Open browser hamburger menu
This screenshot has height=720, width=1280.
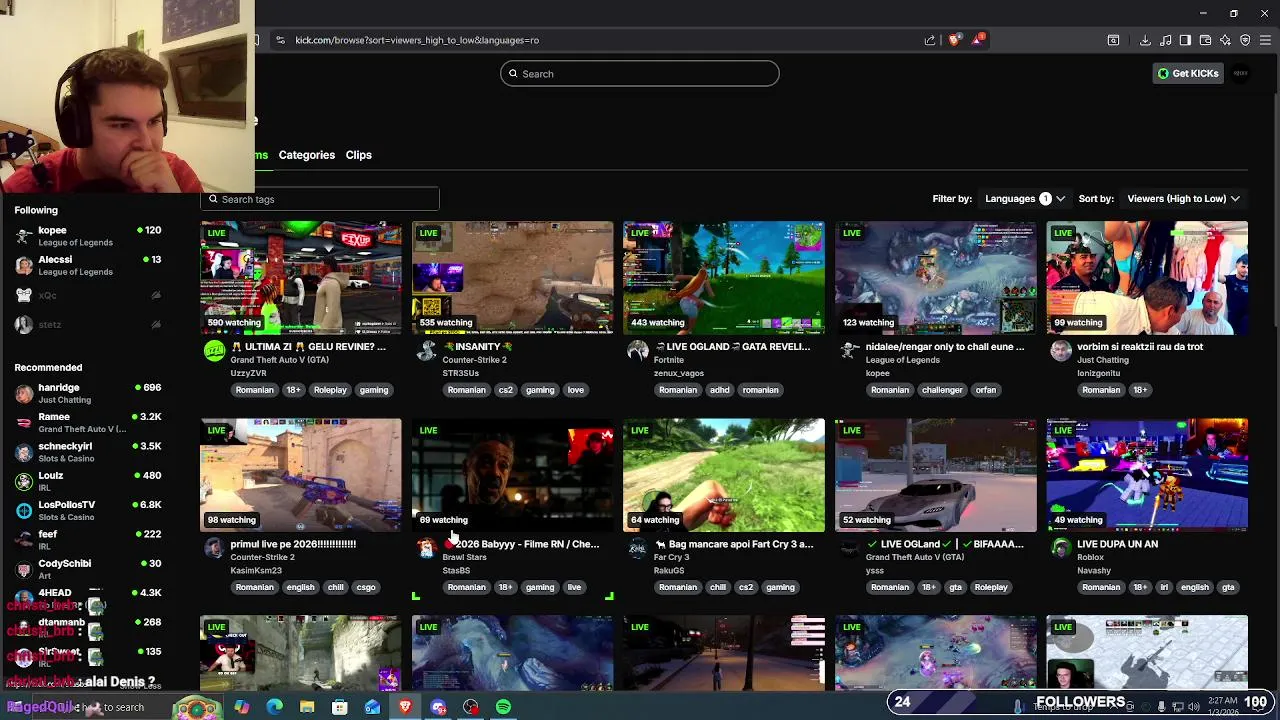[x=1266, y=40]
